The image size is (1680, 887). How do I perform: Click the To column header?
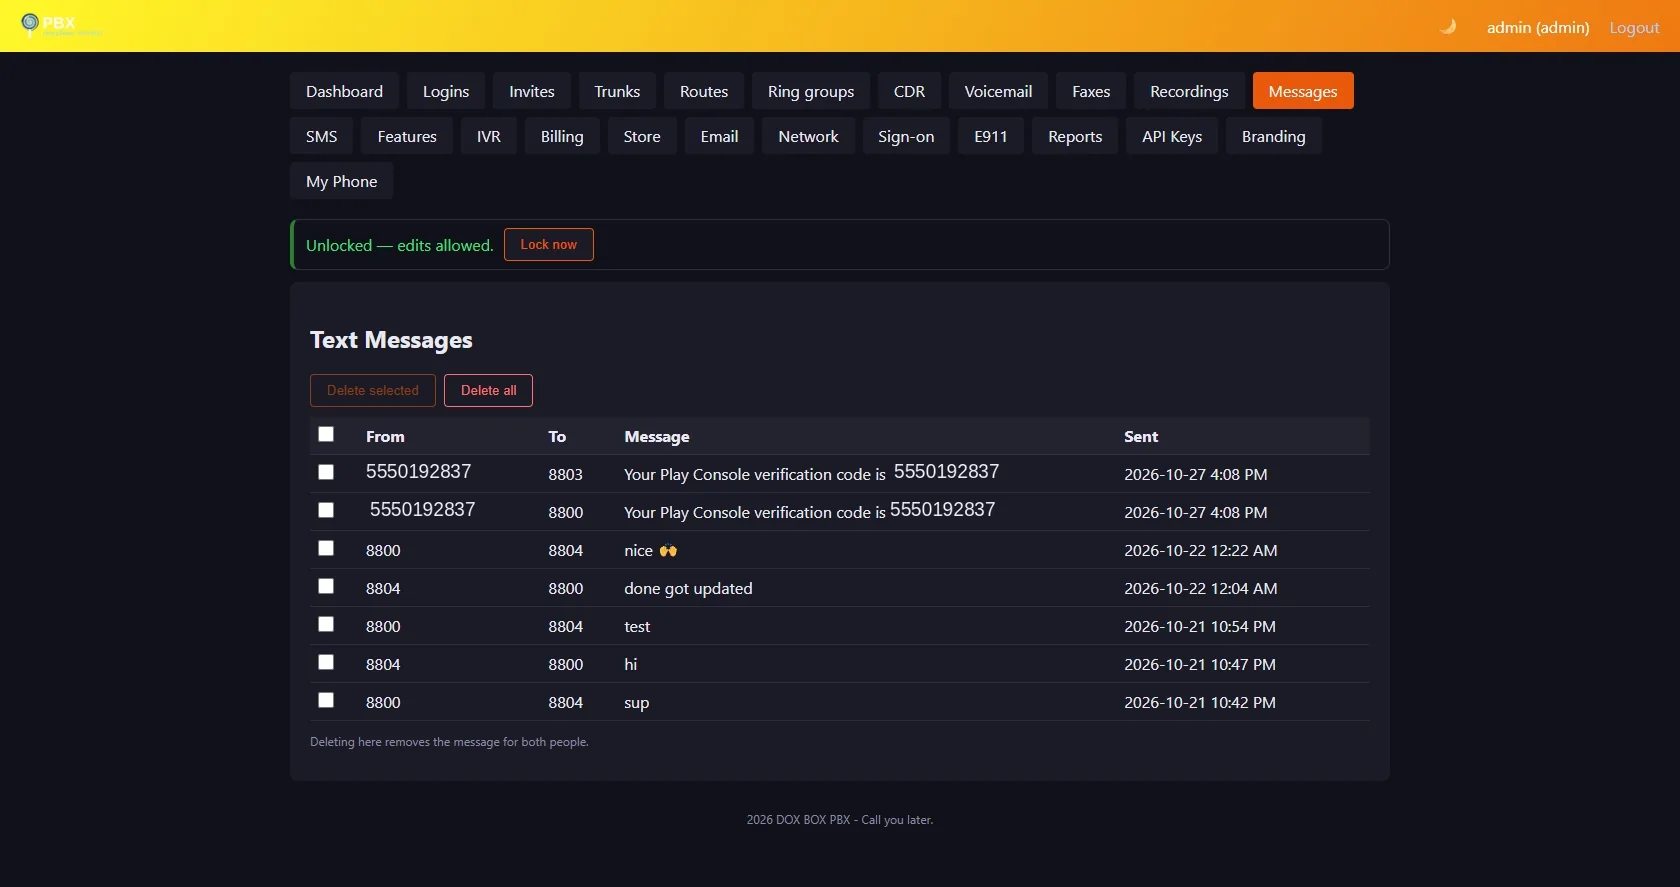pyautogui.click(x=557, y=436)
